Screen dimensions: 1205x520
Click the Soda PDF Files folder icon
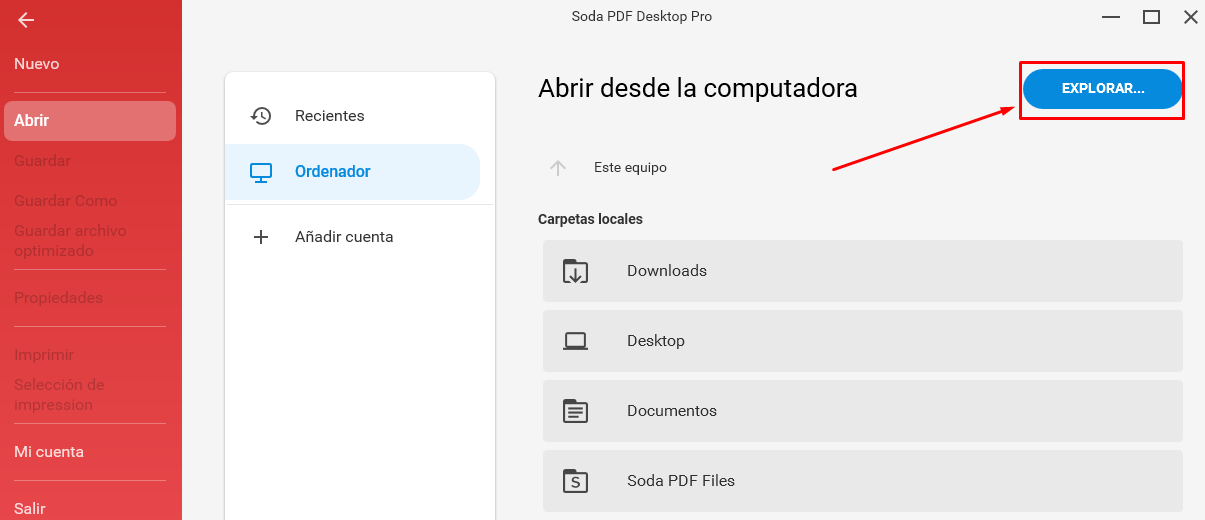(575, 481)
